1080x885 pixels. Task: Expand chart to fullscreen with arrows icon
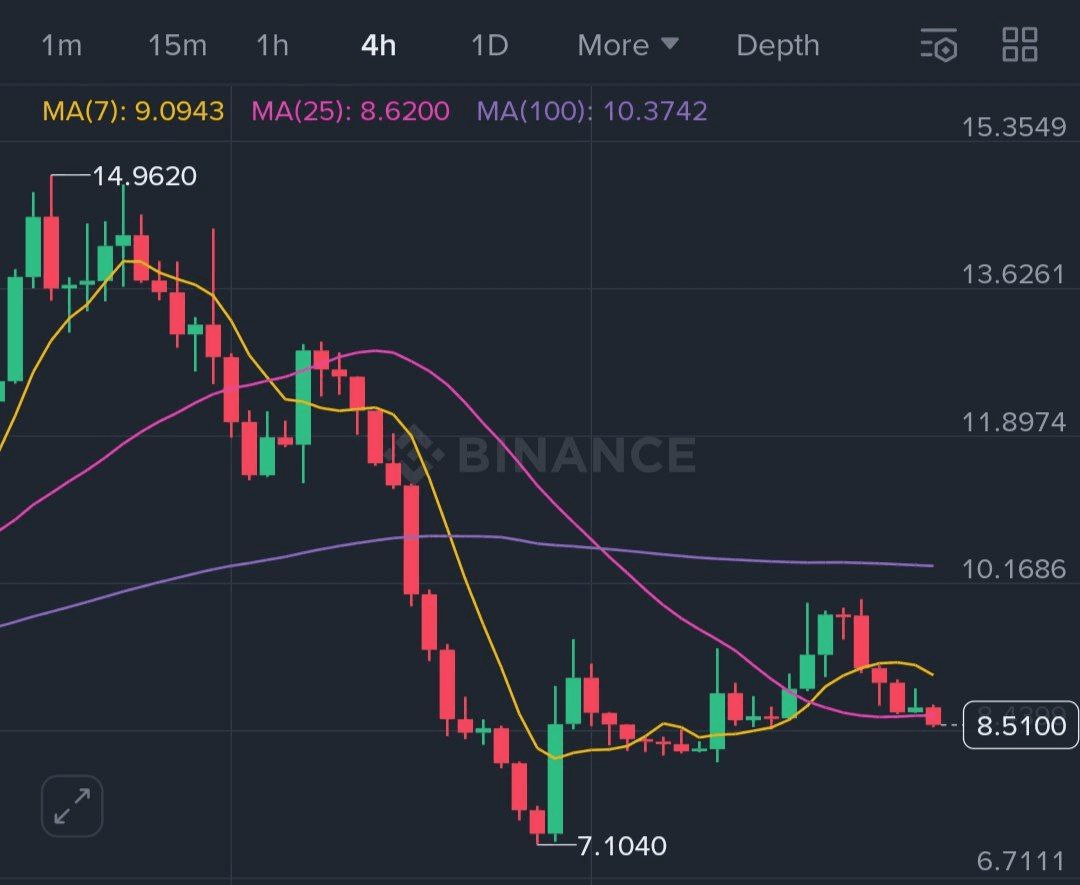pos(72,806)
